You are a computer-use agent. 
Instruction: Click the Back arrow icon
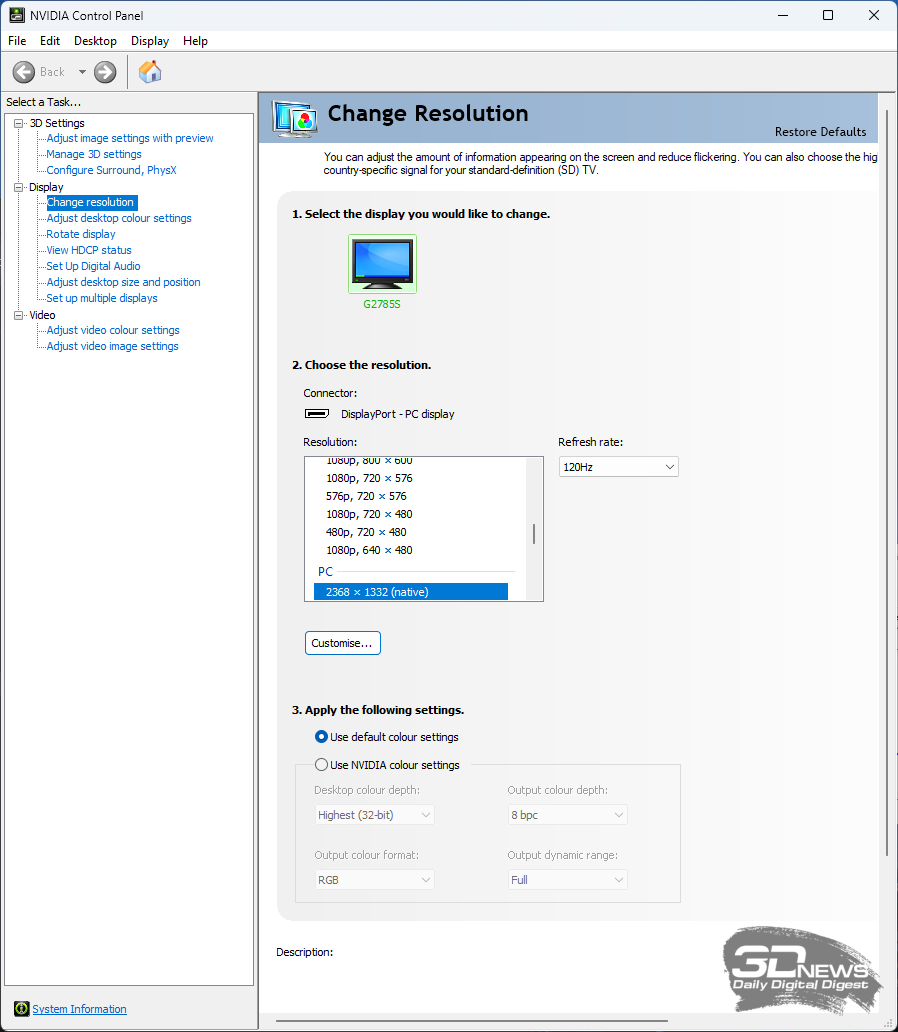24,72
